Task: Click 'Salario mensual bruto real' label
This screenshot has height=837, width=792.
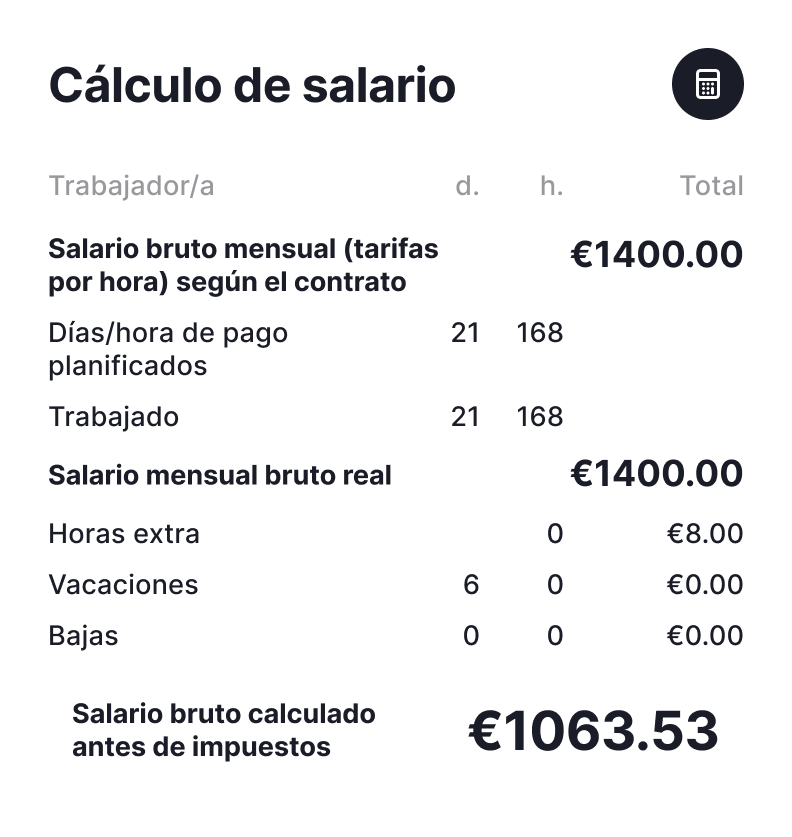Action: [x=220, y=475]
